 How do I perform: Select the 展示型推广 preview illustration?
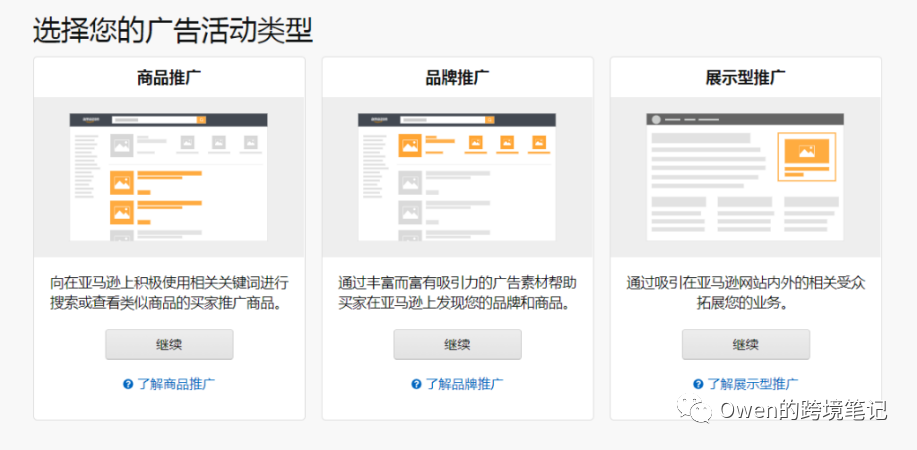click(x=745, y=177)
